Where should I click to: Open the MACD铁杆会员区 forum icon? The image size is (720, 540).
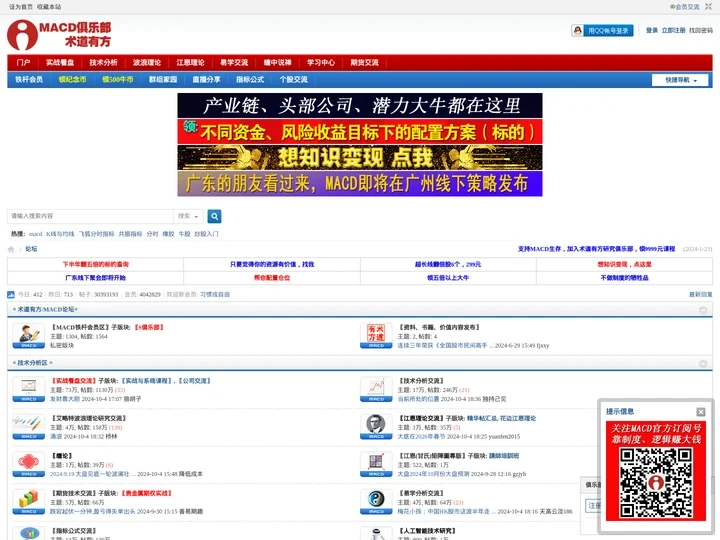28,336
